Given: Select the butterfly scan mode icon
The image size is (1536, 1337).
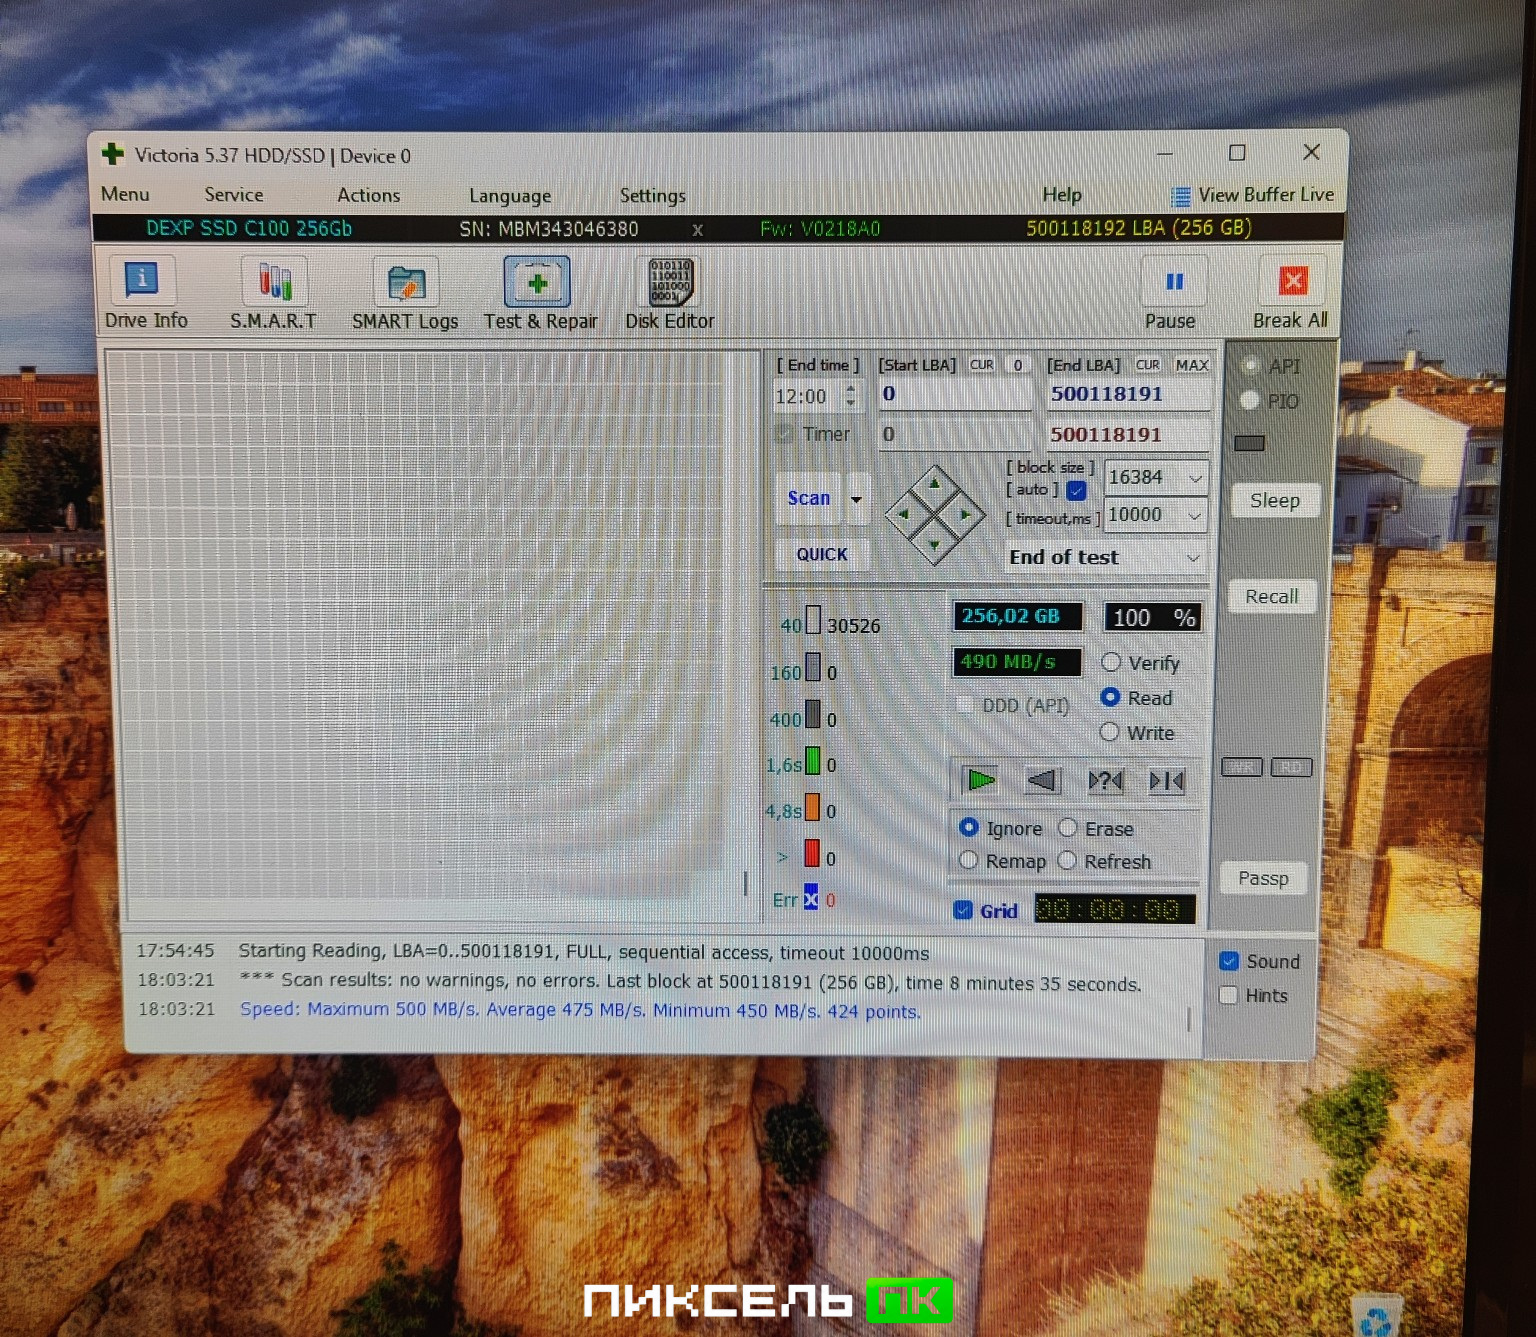Looking at the screenshot, I should tap(1166, 780).
